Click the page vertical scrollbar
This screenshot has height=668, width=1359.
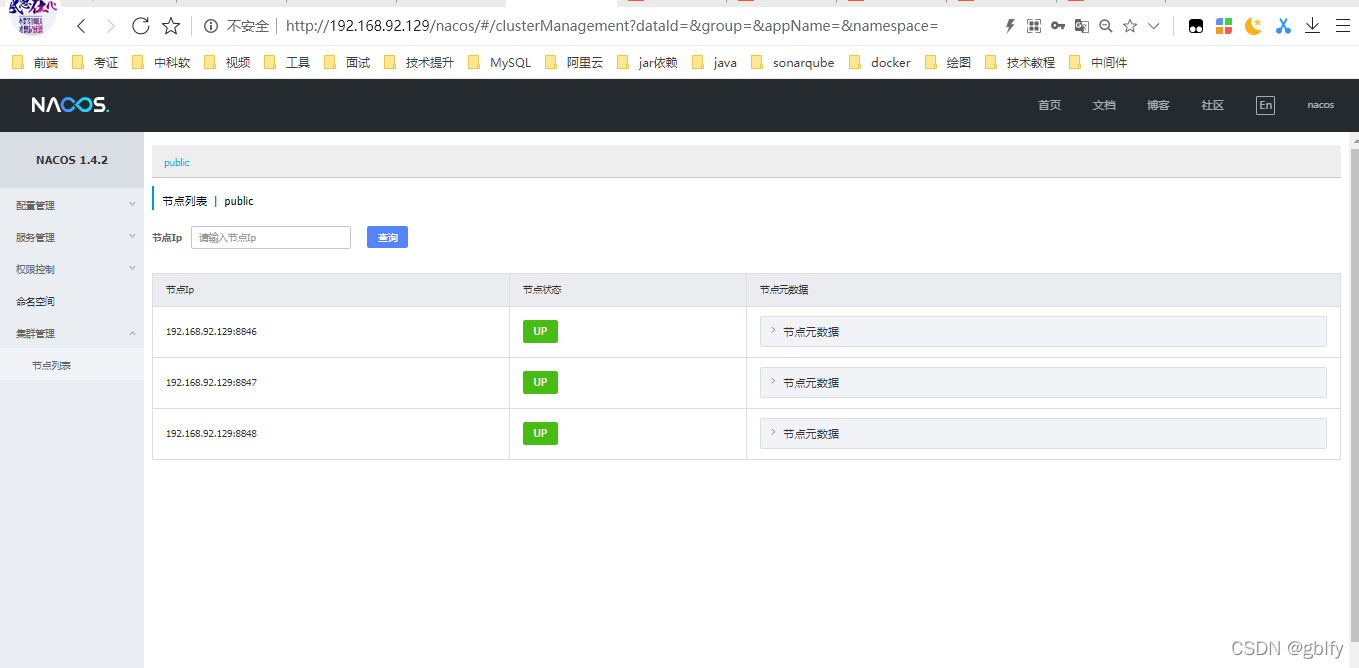pos(1355,395)
